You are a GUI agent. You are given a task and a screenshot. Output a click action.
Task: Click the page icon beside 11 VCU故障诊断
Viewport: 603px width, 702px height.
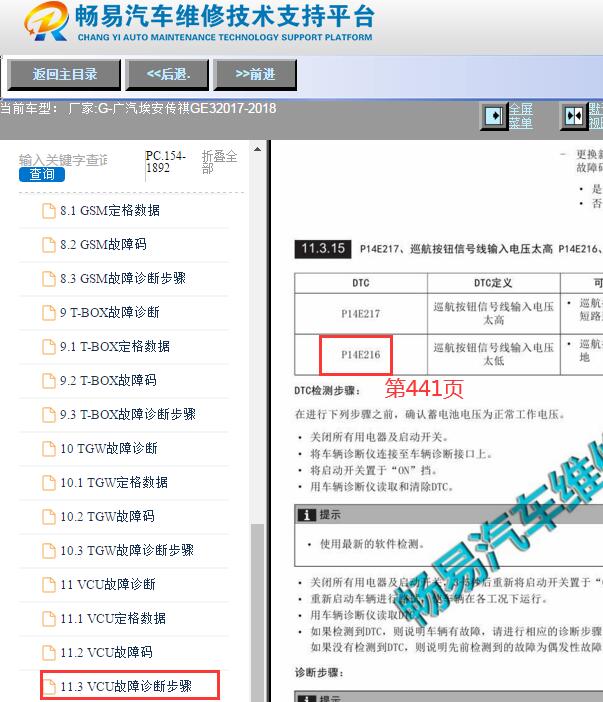49,585
